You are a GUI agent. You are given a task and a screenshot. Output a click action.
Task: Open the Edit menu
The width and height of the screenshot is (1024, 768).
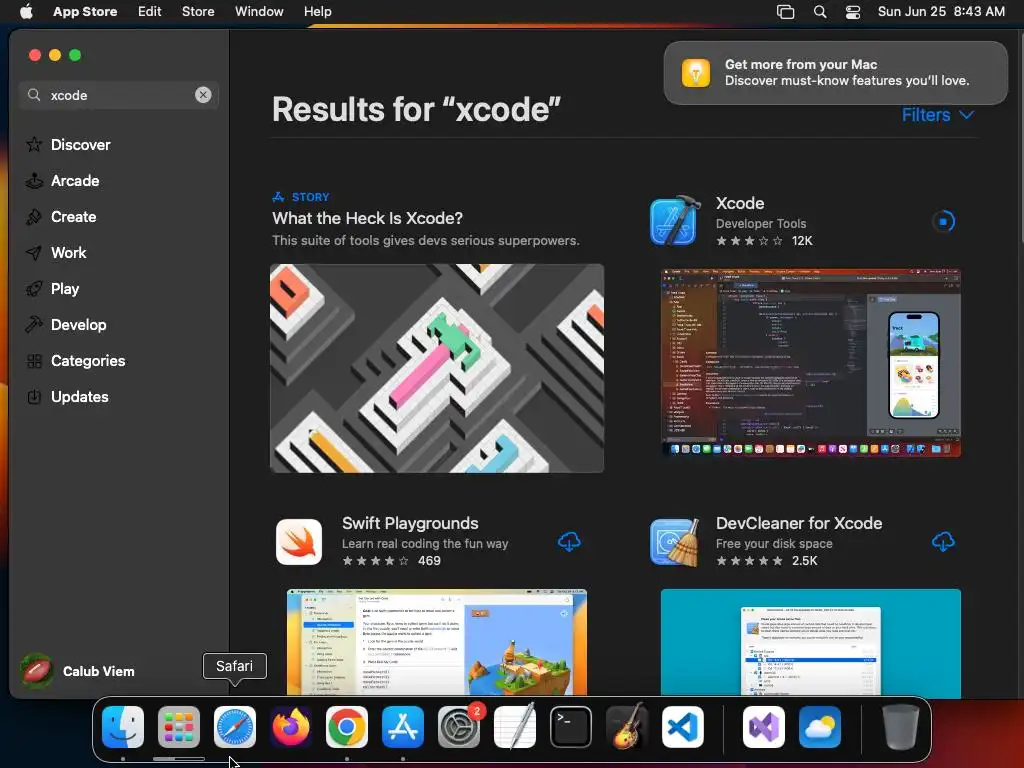(x=150, y=11)
